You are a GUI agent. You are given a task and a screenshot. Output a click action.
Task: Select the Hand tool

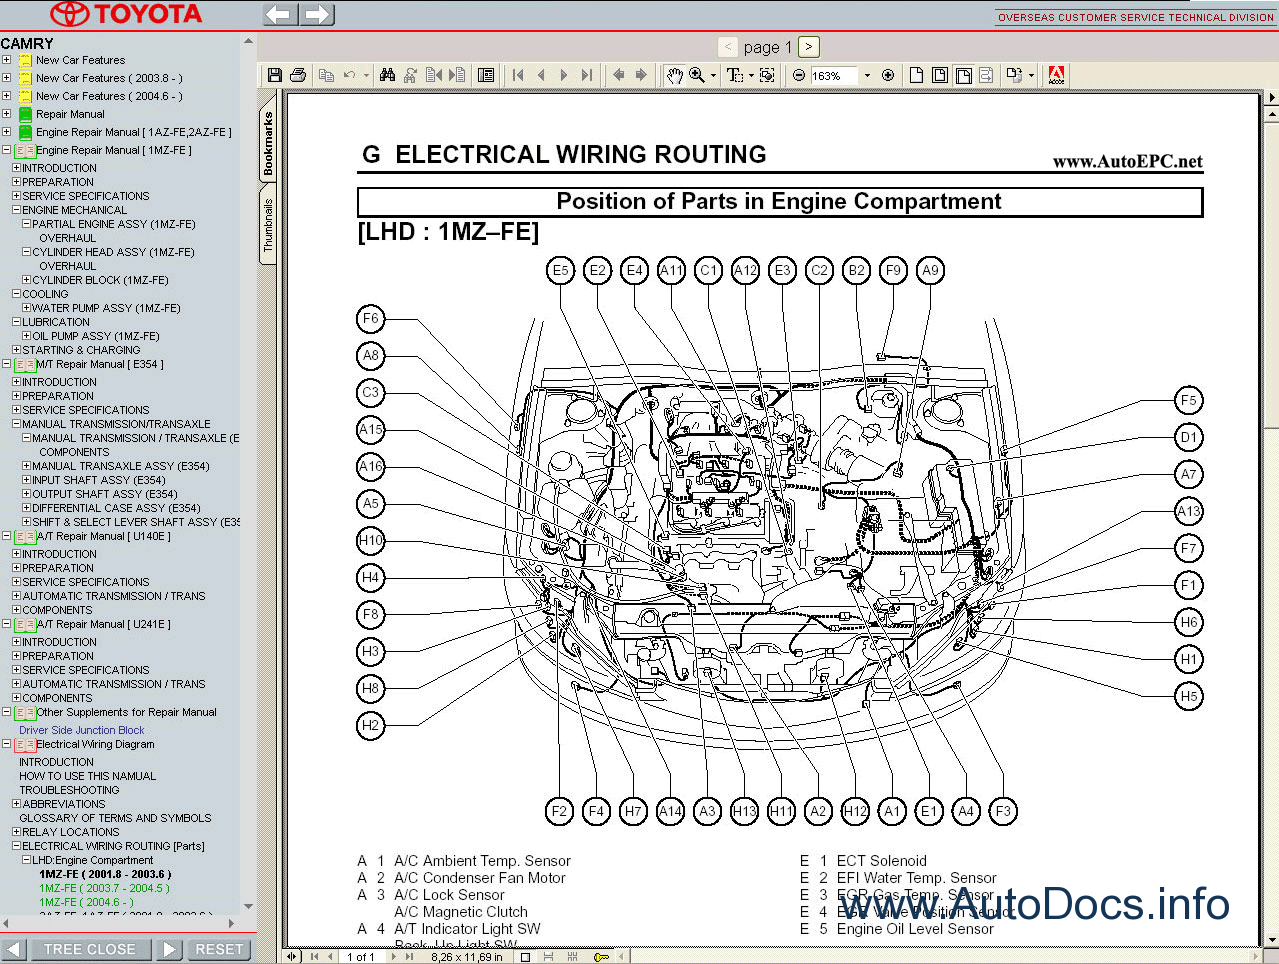(675, 75)
